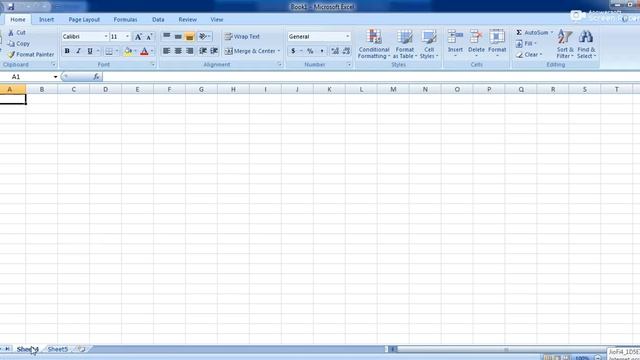
Task: Open the Name Box dropdown arrow
Action: pyautogui.click(x=56, y=77)
